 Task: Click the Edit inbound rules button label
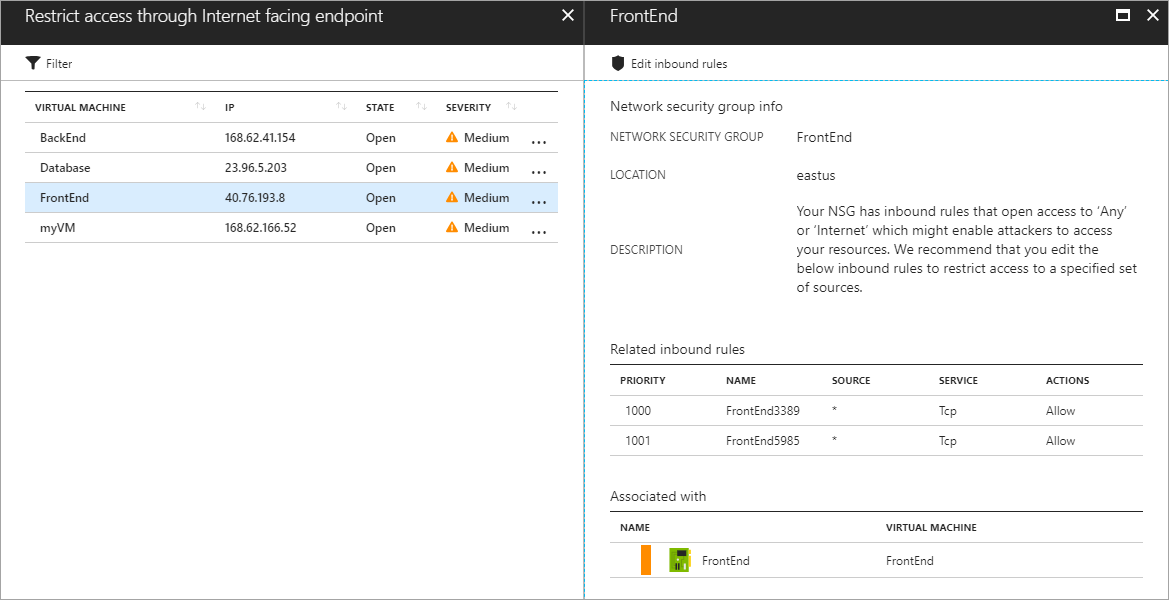679,64
